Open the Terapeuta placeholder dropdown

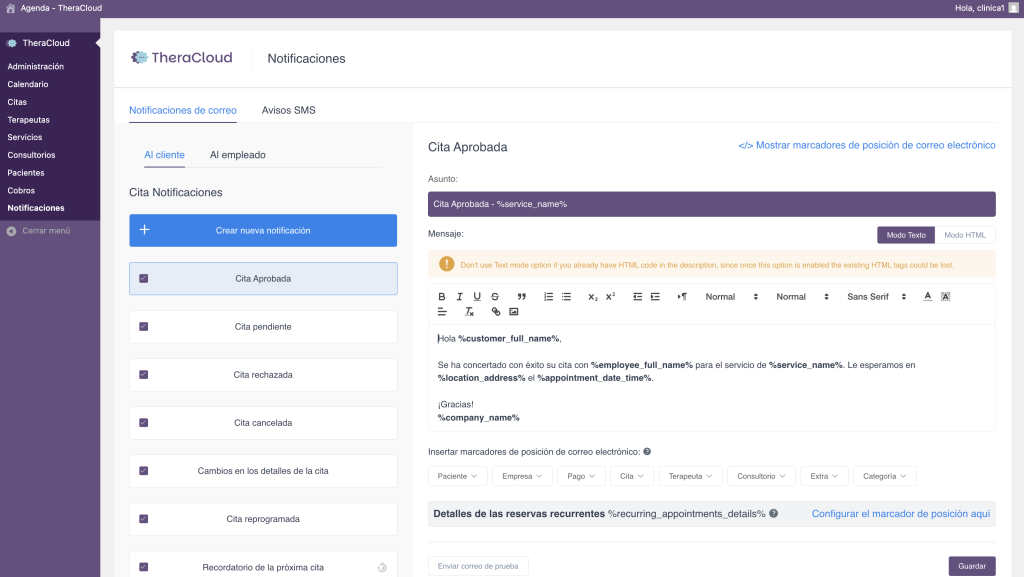690,476
